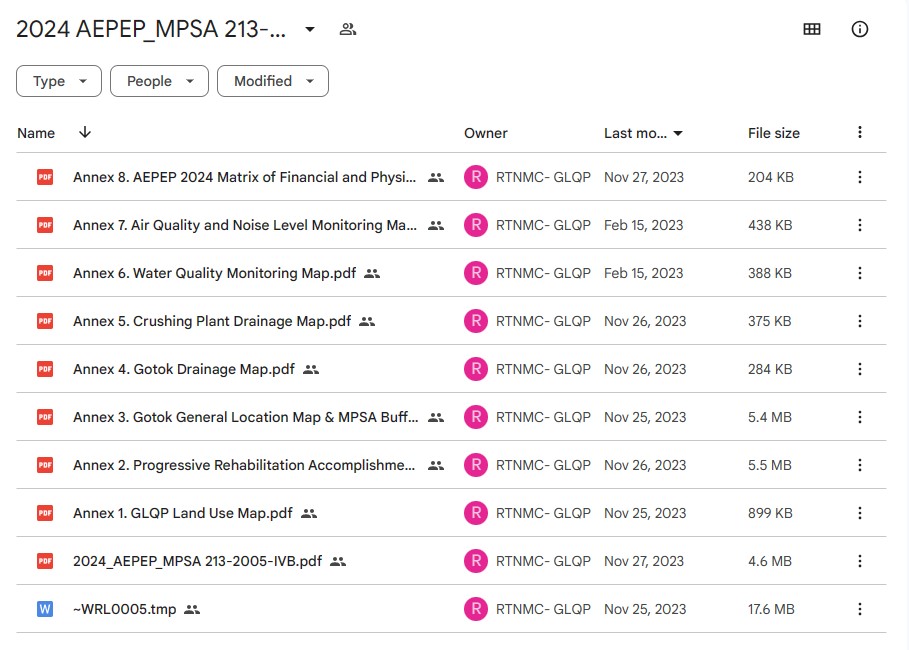Click the PDF icon of Annex 4 Gotok Drainage Map
Screen dimensions: 909x650
tap(45, 369)
